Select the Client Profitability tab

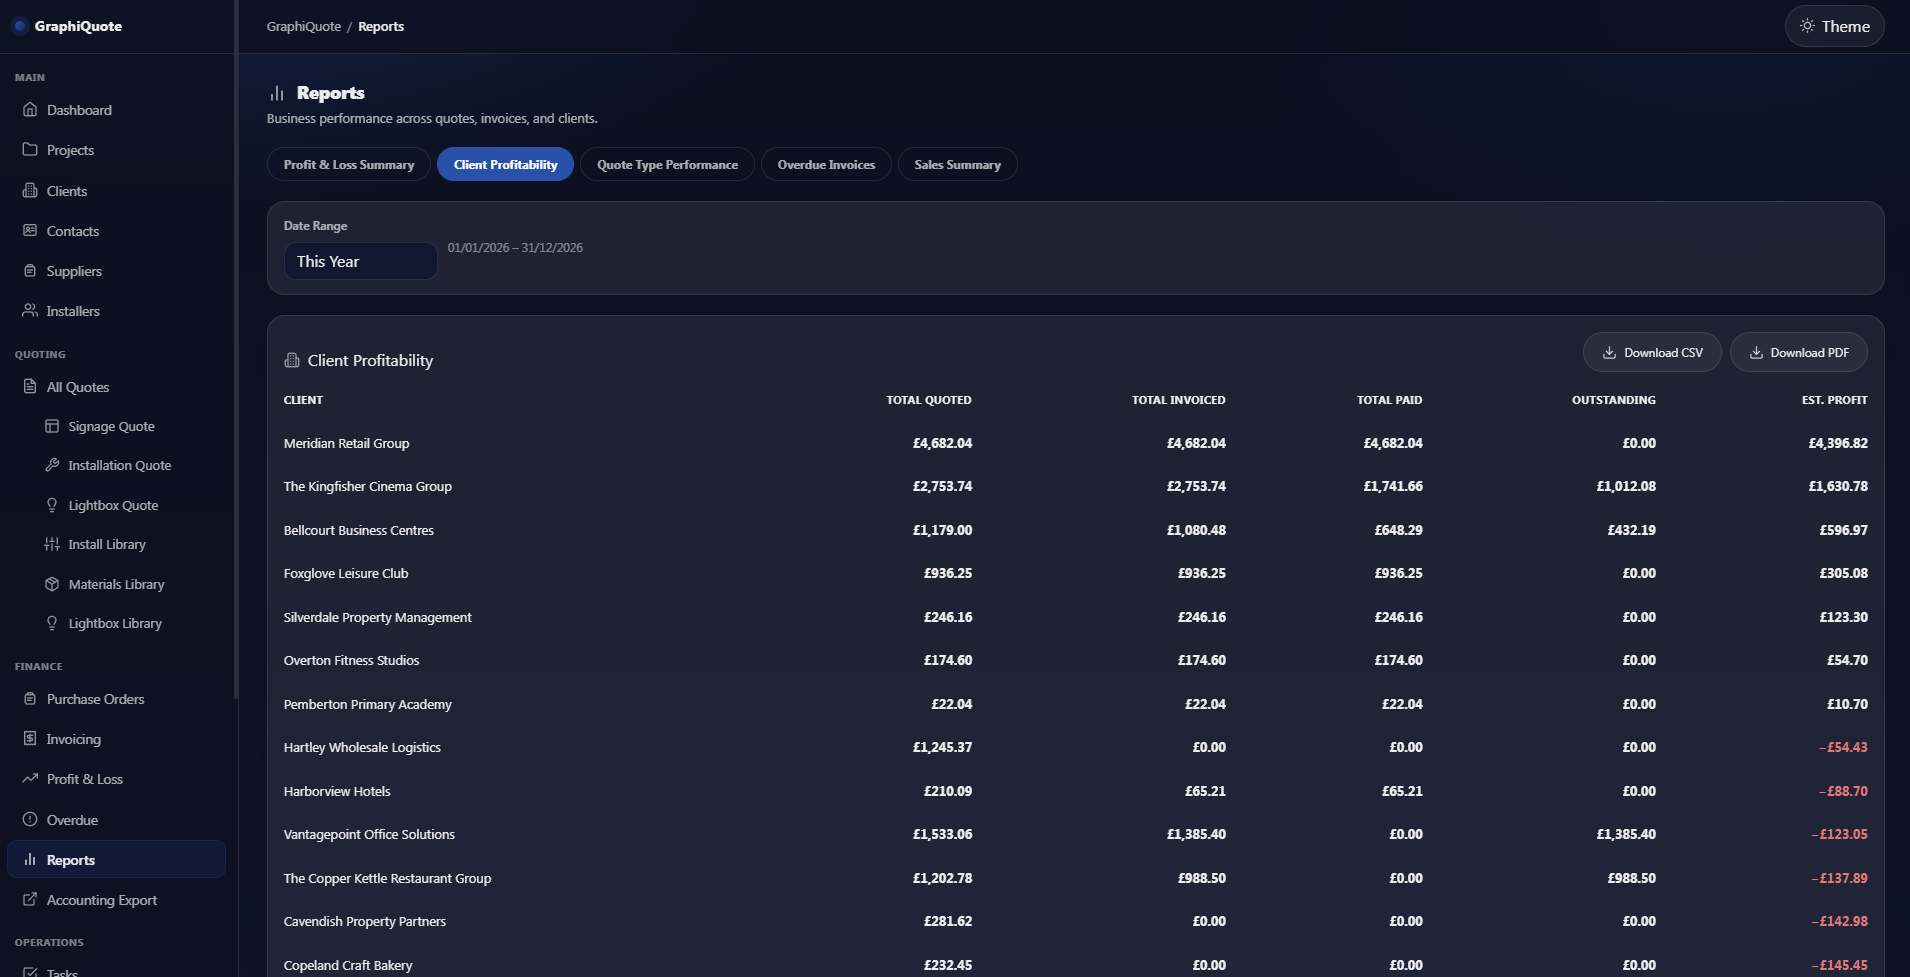tap(505, 165)
